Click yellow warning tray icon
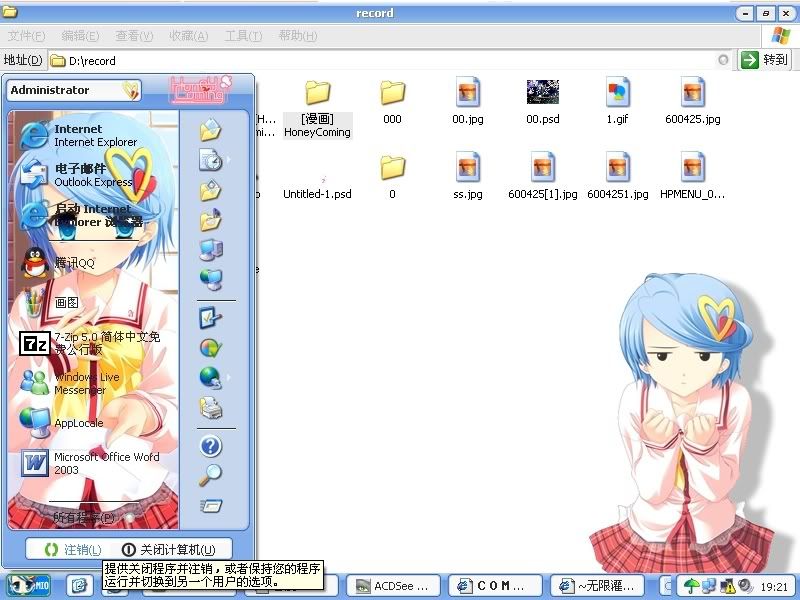This screenshot has height=600, width=800. tap(728, 586)
